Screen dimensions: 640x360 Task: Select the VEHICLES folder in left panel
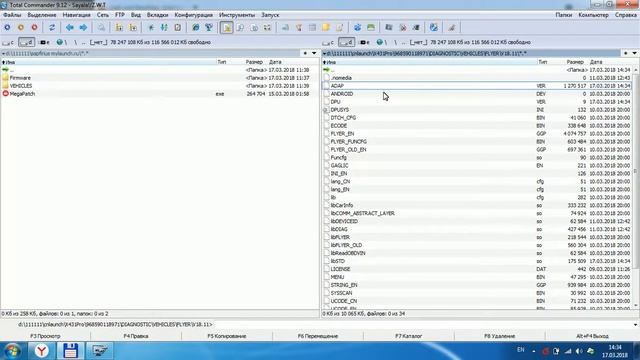20,86
